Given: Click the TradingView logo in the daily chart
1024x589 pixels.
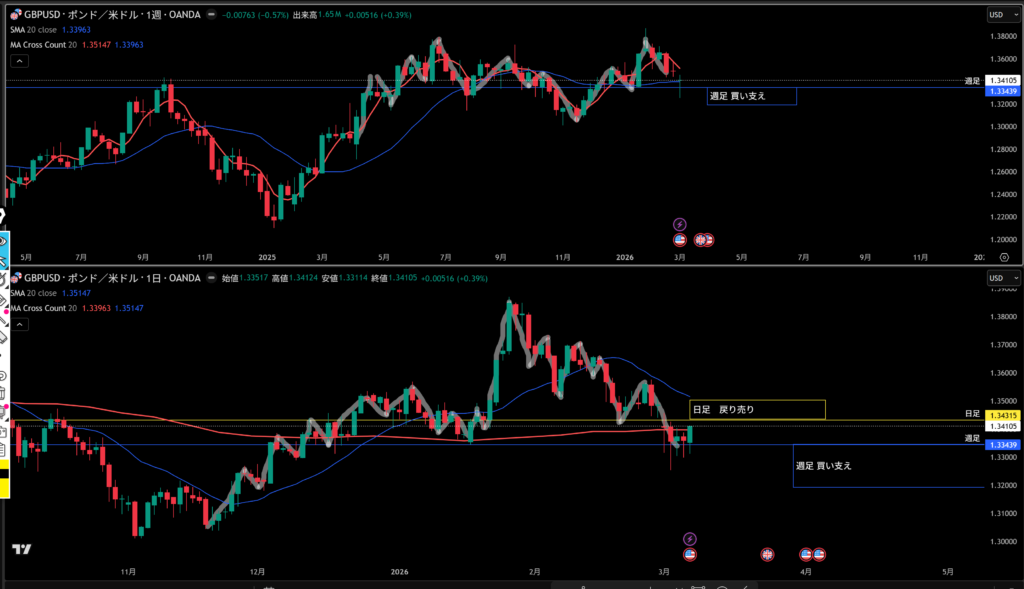Looking at the screenshot, I should pos(20,549).
